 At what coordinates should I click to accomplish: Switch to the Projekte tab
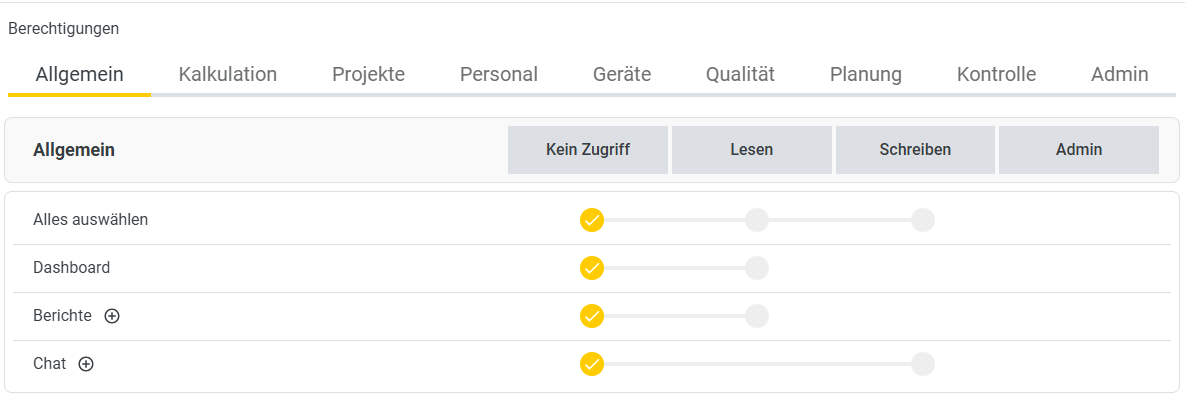(x=368, y=75)
